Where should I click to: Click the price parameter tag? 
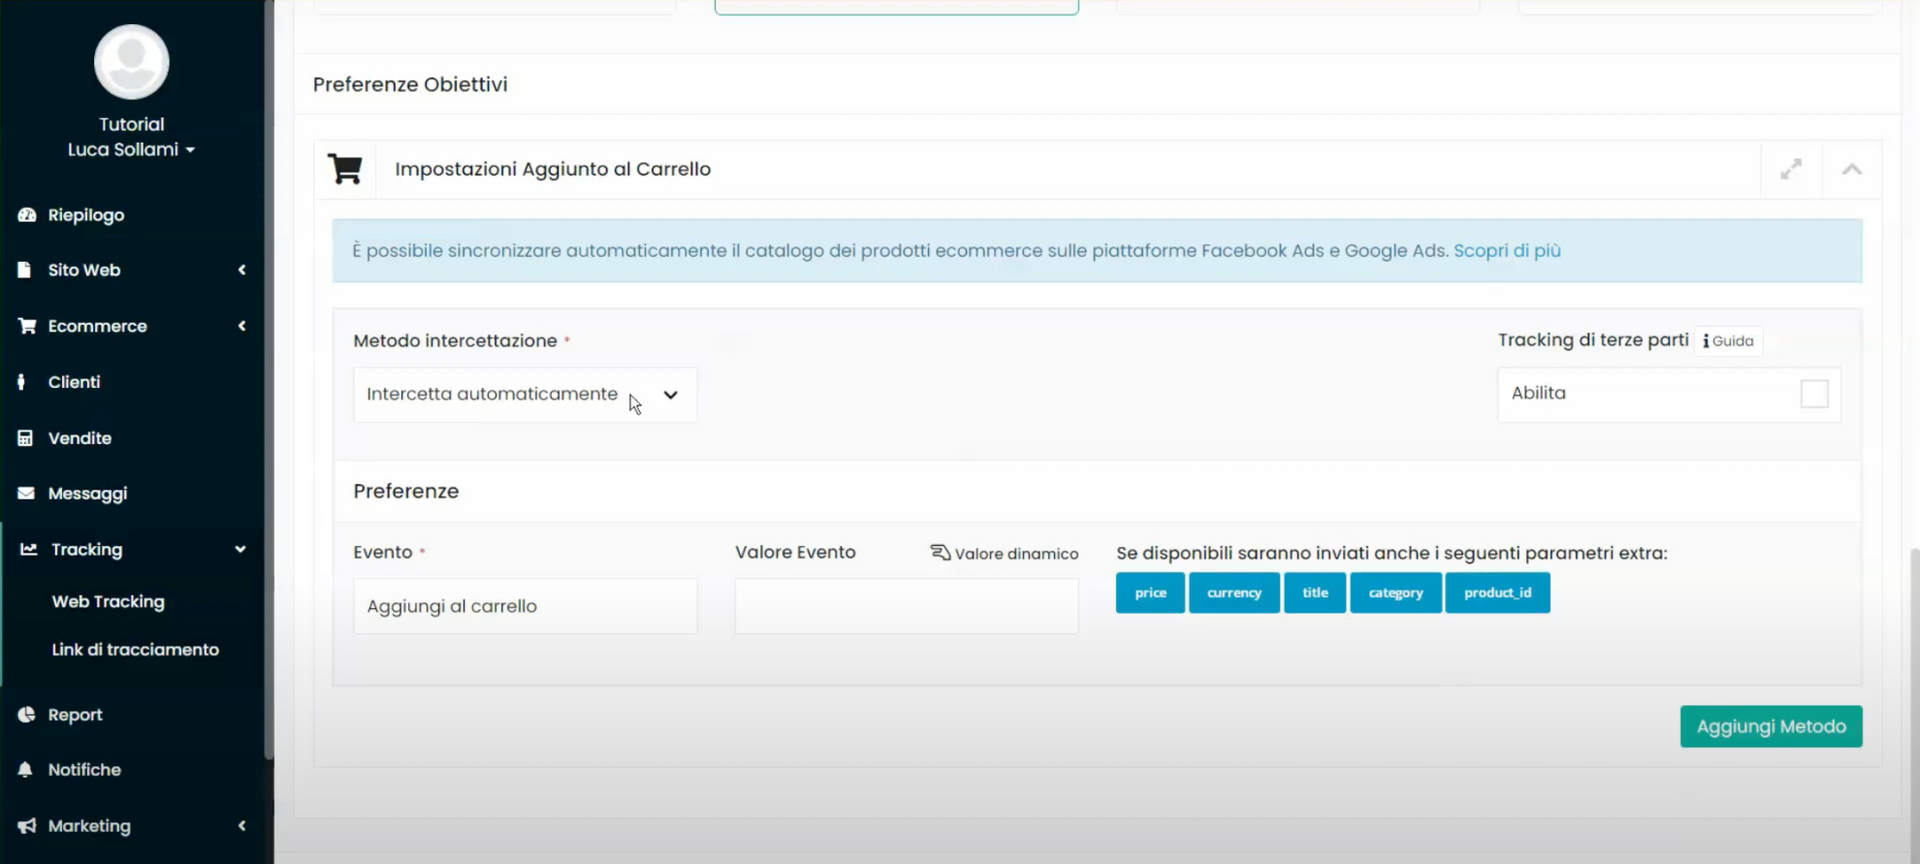[1150, 593]
